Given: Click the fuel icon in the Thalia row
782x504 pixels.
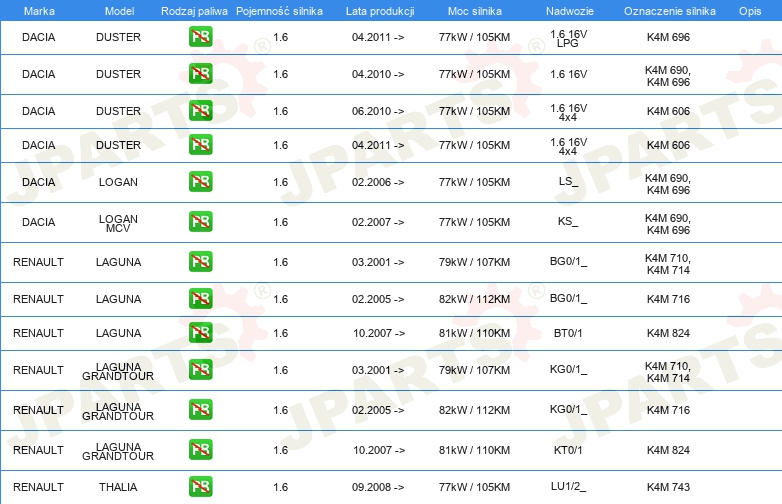Looking at the screenshot, I should (x=200, y=487).
